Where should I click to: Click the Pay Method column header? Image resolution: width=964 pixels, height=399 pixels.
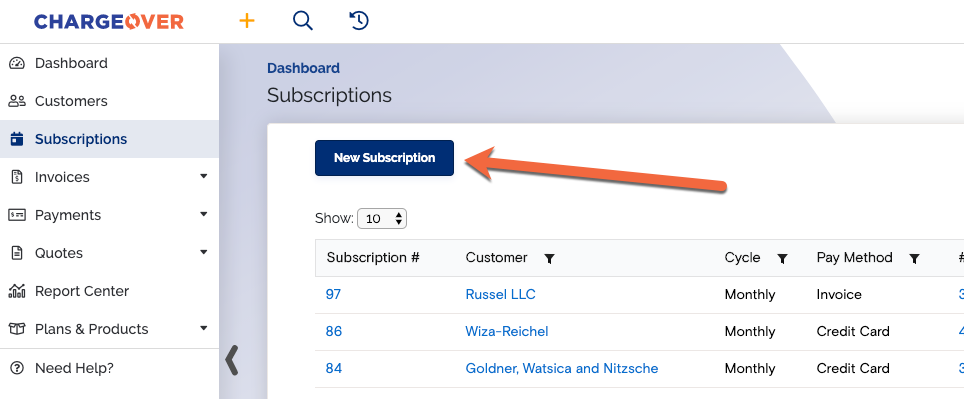tap(855, 258)
